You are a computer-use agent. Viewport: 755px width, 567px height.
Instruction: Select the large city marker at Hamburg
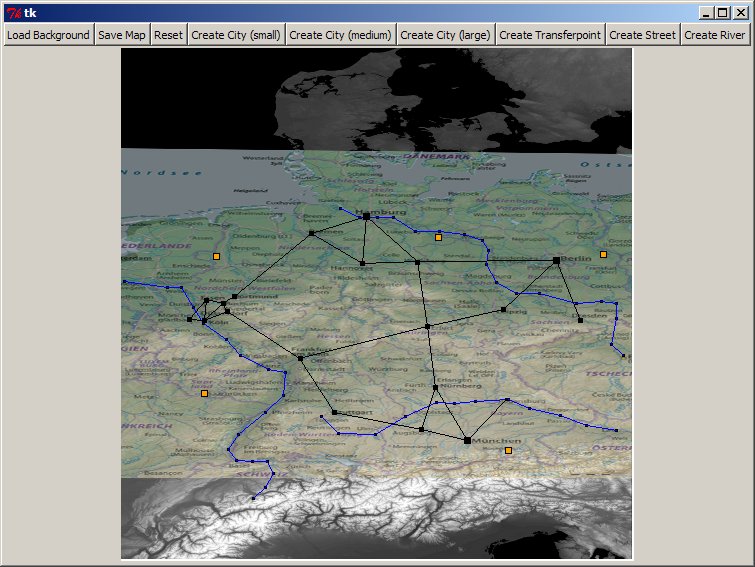(366, 215)
